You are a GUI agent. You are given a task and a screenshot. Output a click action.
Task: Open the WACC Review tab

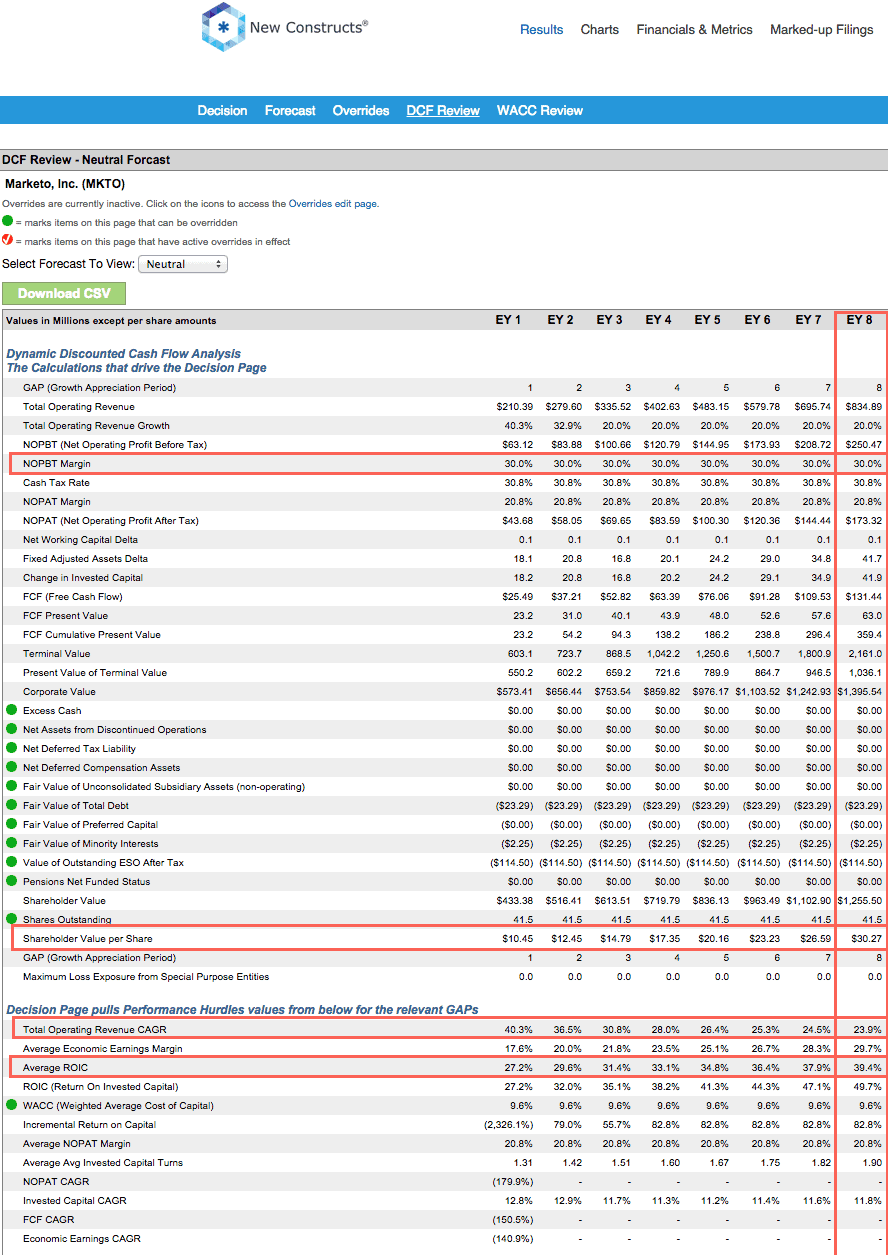[x=540, y=111]
